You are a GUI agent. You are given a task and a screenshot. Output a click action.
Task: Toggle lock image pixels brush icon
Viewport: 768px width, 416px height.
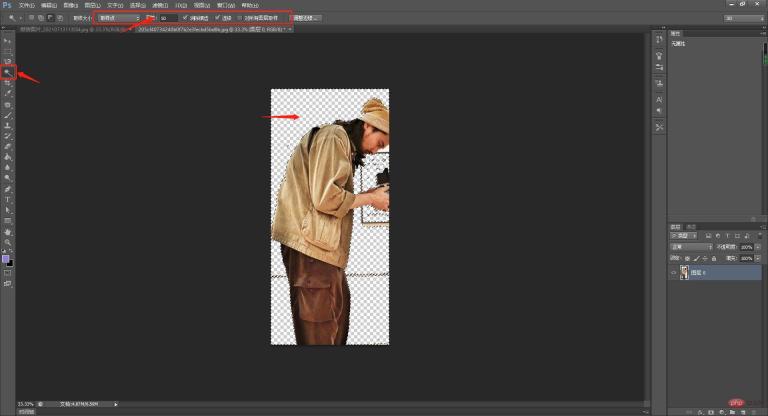696,259
